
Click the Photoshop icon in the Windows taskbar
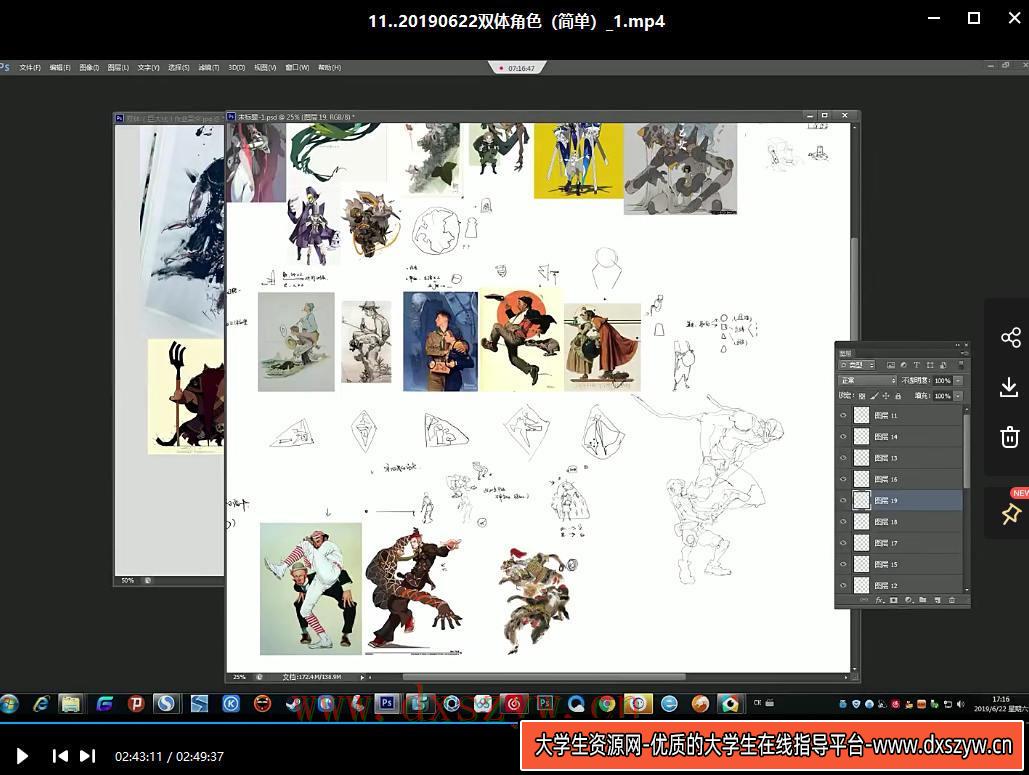(387, 704)
